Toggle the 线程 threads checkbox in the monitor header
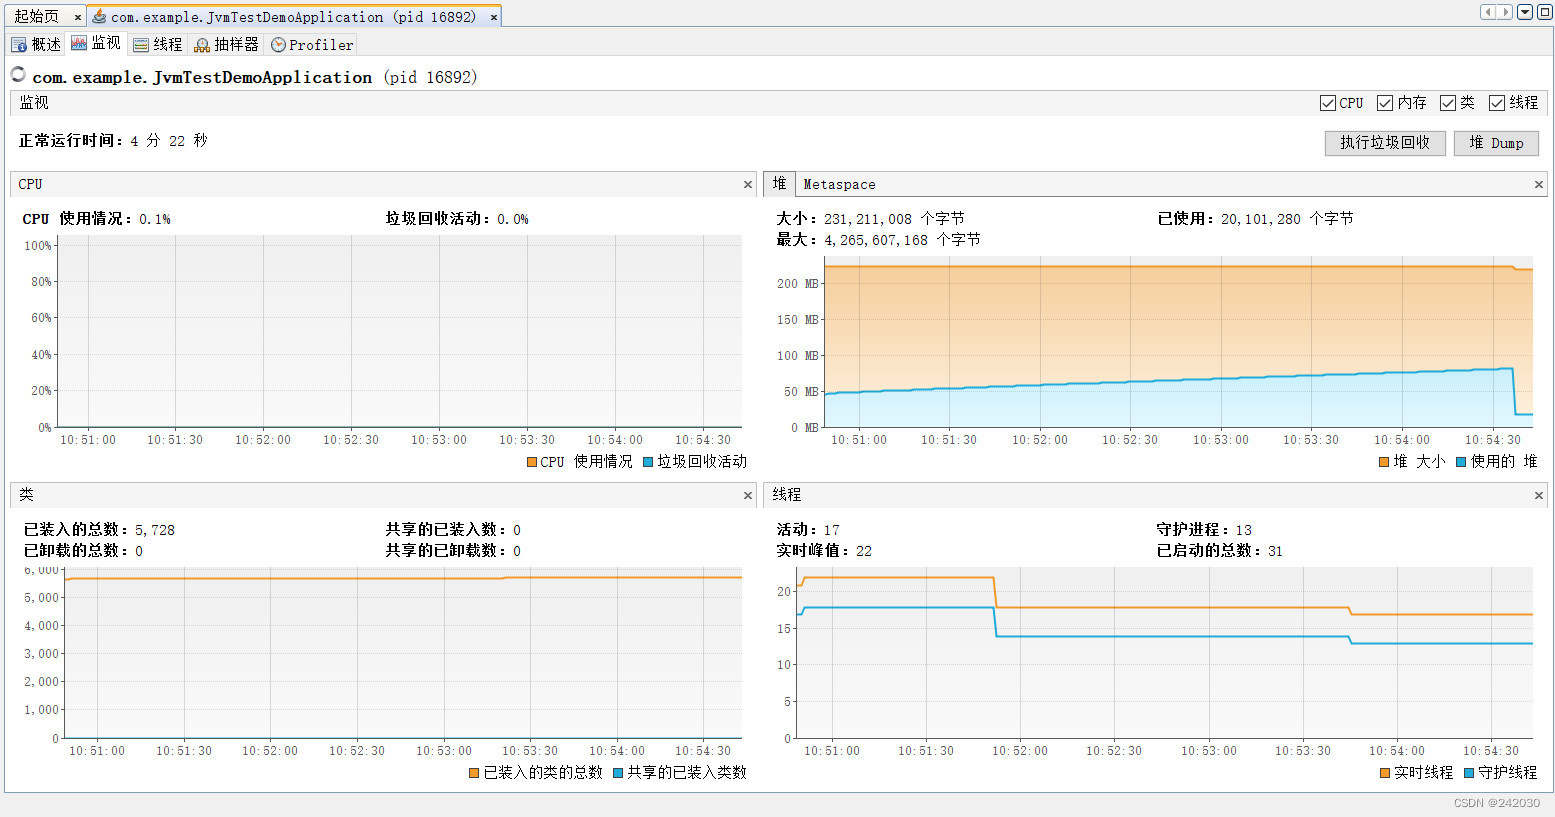 (1497, 103)
